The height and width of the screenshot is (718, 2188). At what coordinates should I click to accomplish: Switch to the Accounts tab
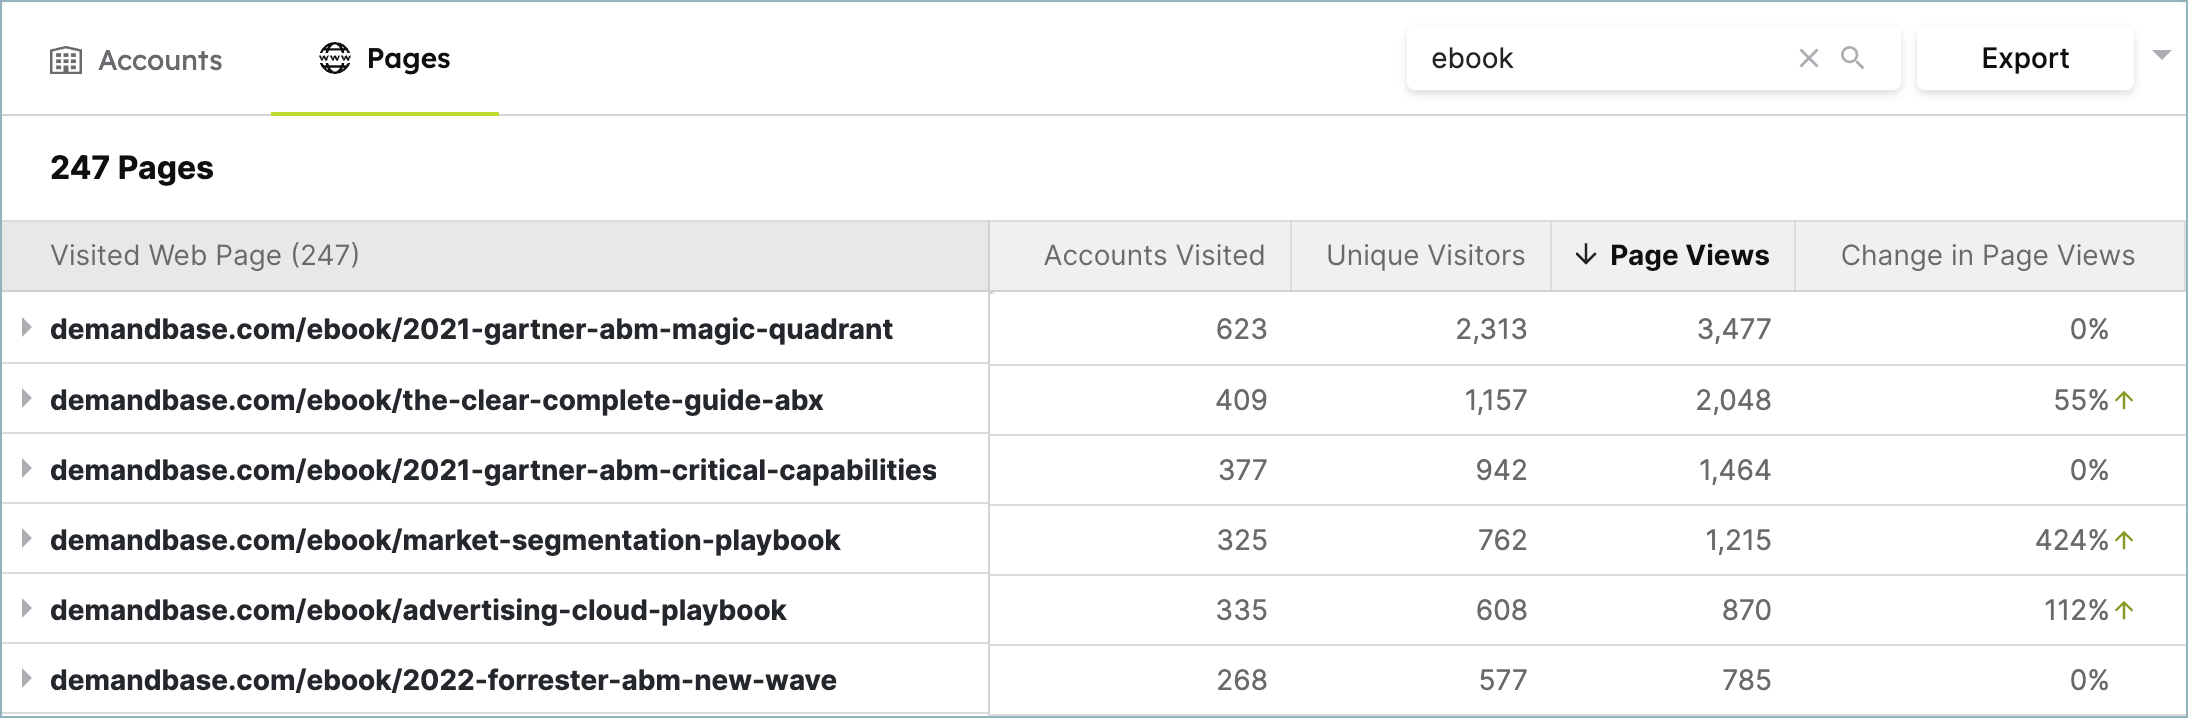137,60
